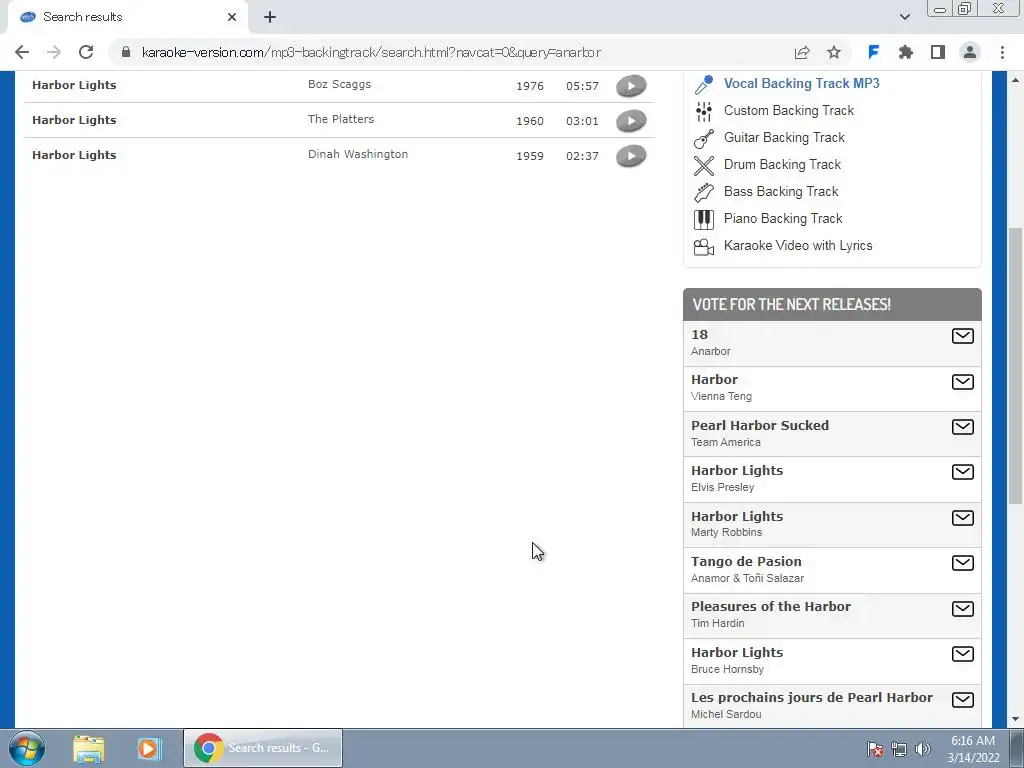Open artist page for Dinah Washington
The image size is (1024, 768).
coord(358,154)
